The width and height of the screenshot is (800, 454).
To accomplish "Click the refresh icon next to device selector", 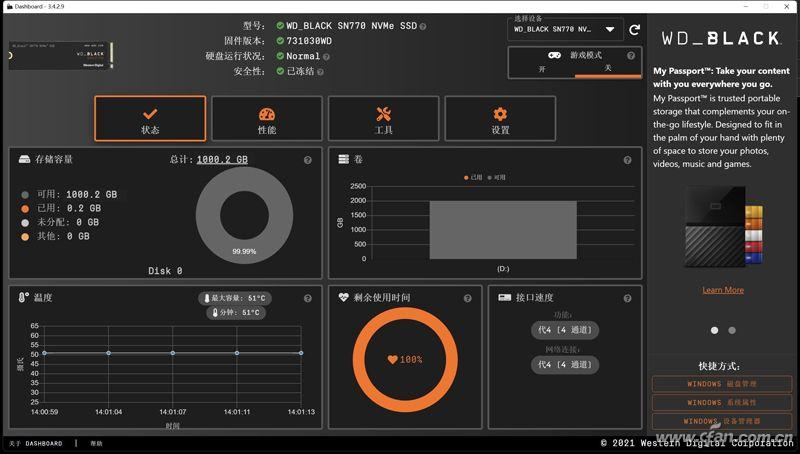I will (634, 30).
